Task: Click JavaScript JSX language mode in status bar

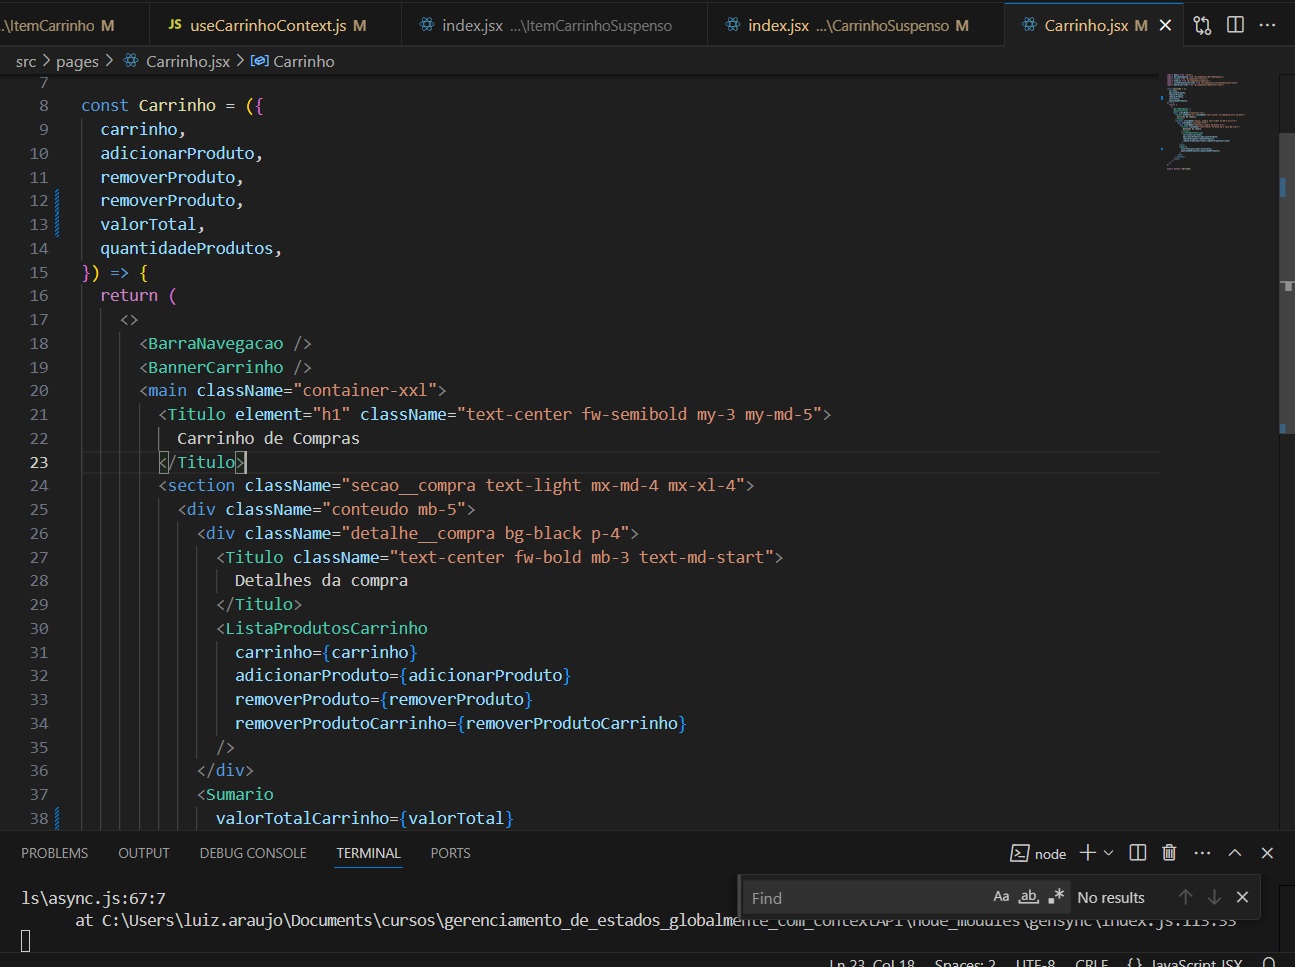Action: click(1196, 962)
